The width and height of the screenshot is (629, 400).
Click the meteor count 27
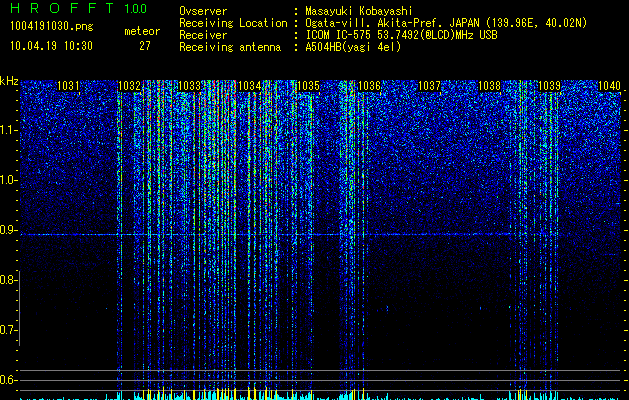[x=145, y=46]
